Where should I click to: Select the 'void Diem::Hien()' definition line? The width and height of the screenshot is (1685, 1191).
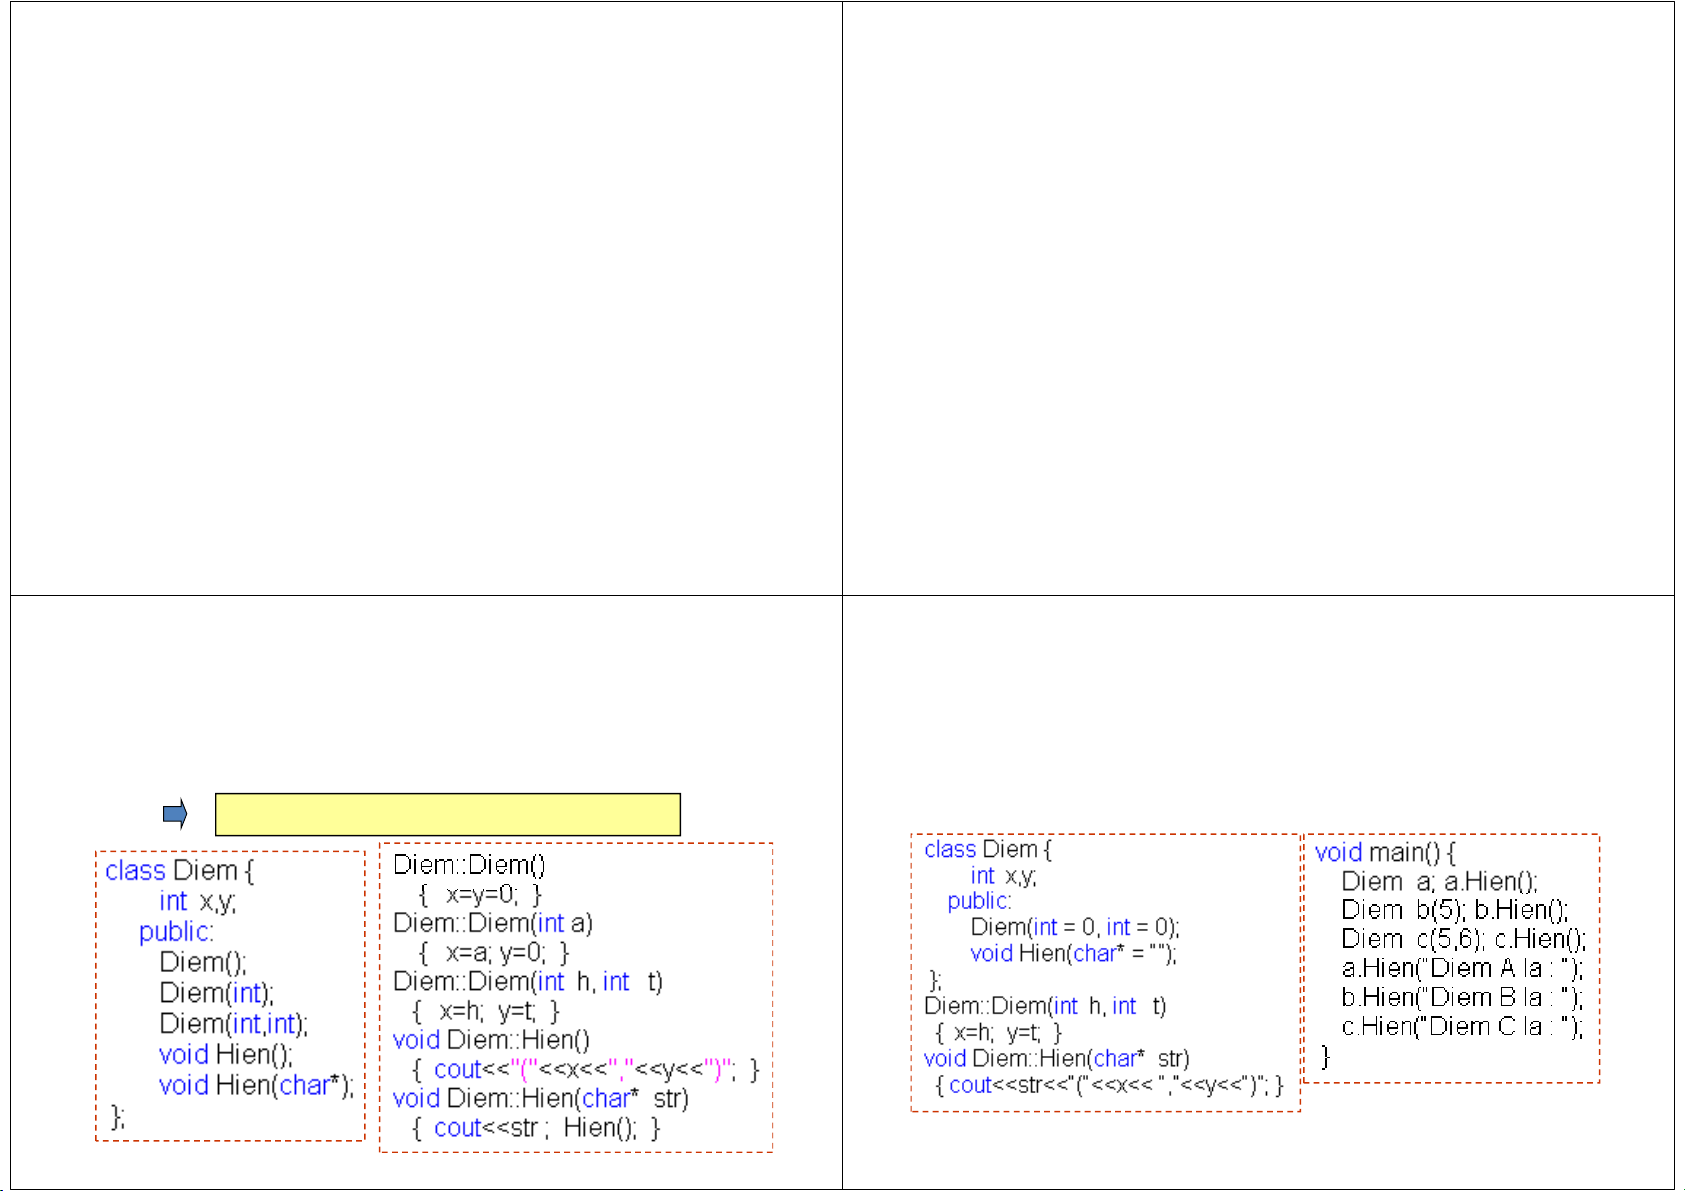point(491,1040)
